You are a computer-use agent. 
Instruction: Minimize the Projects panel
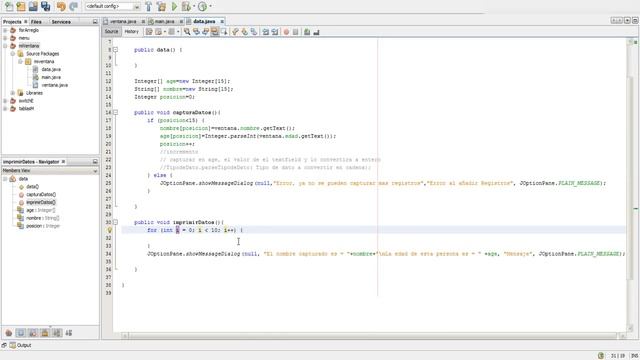(95, 22)
